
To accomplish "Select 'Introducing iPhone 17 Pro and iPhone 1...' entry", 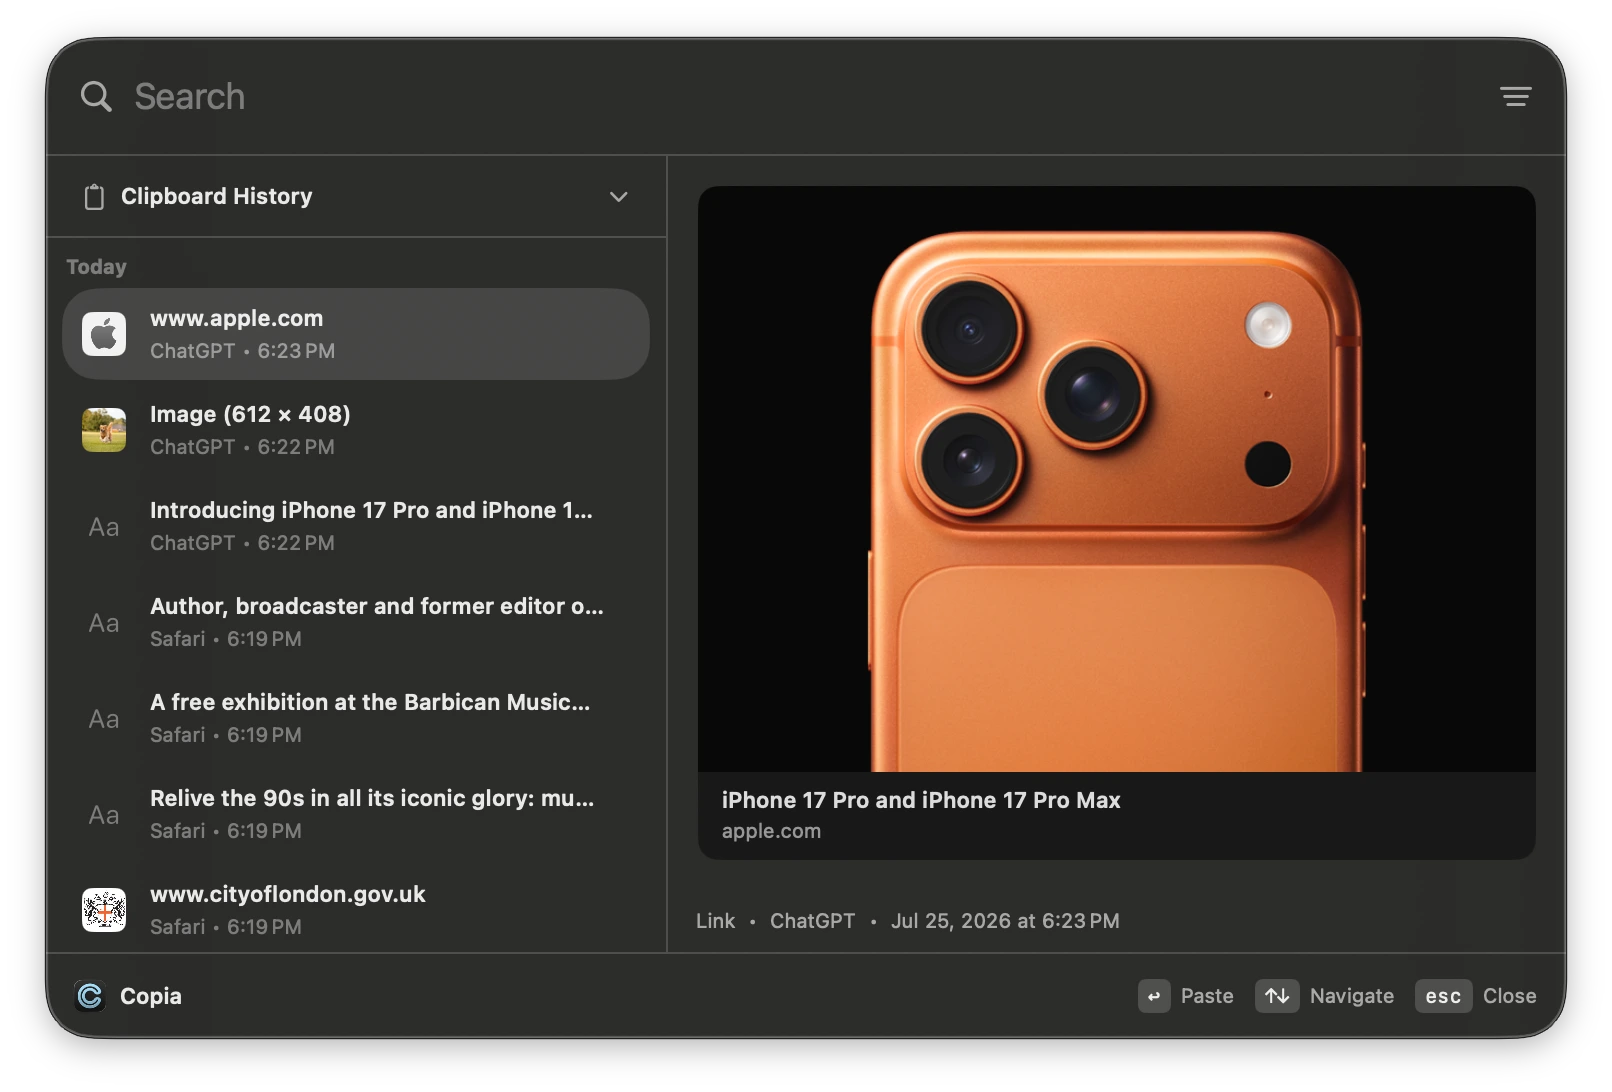I will pos(356,526).
